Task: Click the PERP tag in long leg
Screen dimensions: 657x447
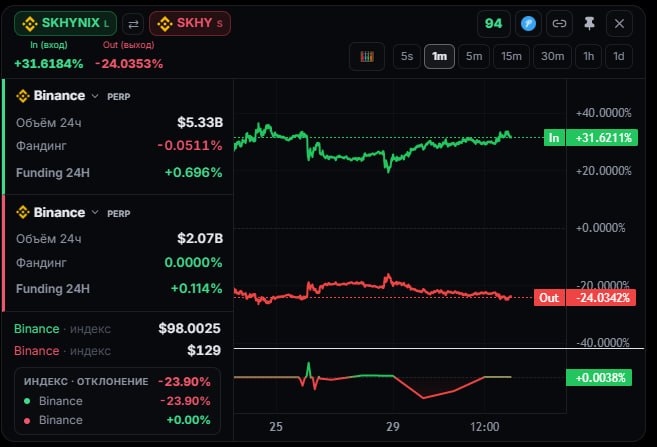Action: pos(119,97)
